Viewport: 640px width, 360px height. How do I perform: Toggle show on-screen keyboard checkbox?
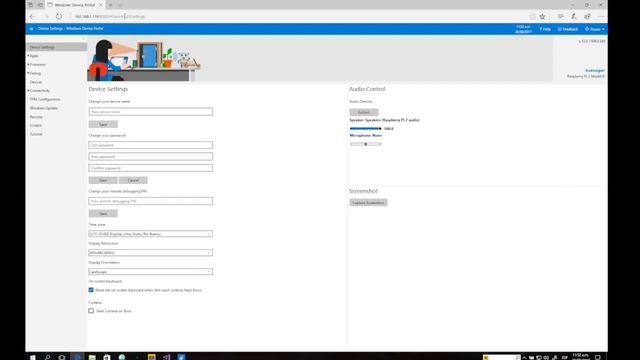point(91,290)
